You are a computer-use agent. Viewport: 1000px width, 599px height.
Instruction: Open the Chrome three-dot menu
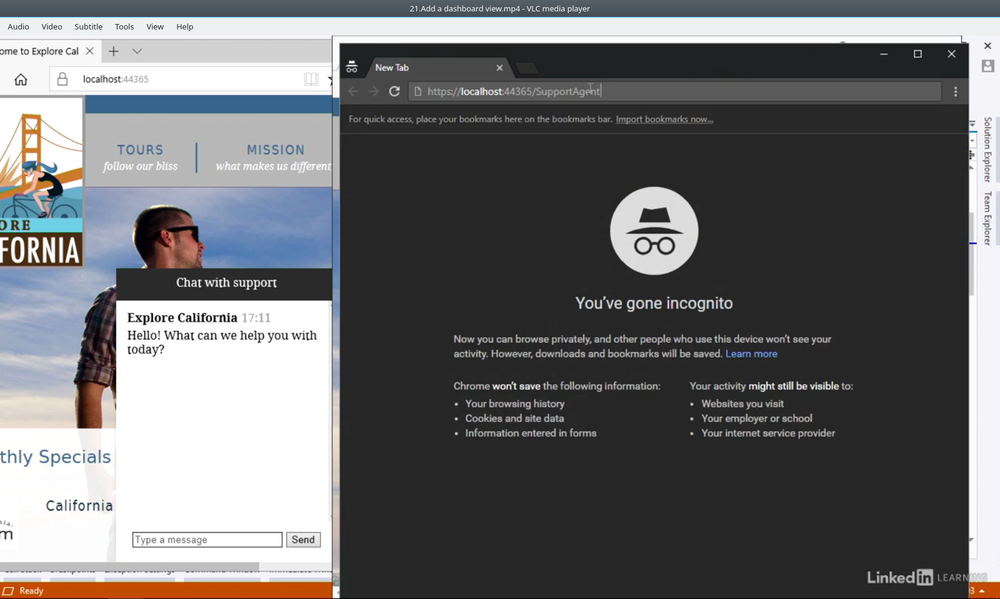(x=955, y=91)
